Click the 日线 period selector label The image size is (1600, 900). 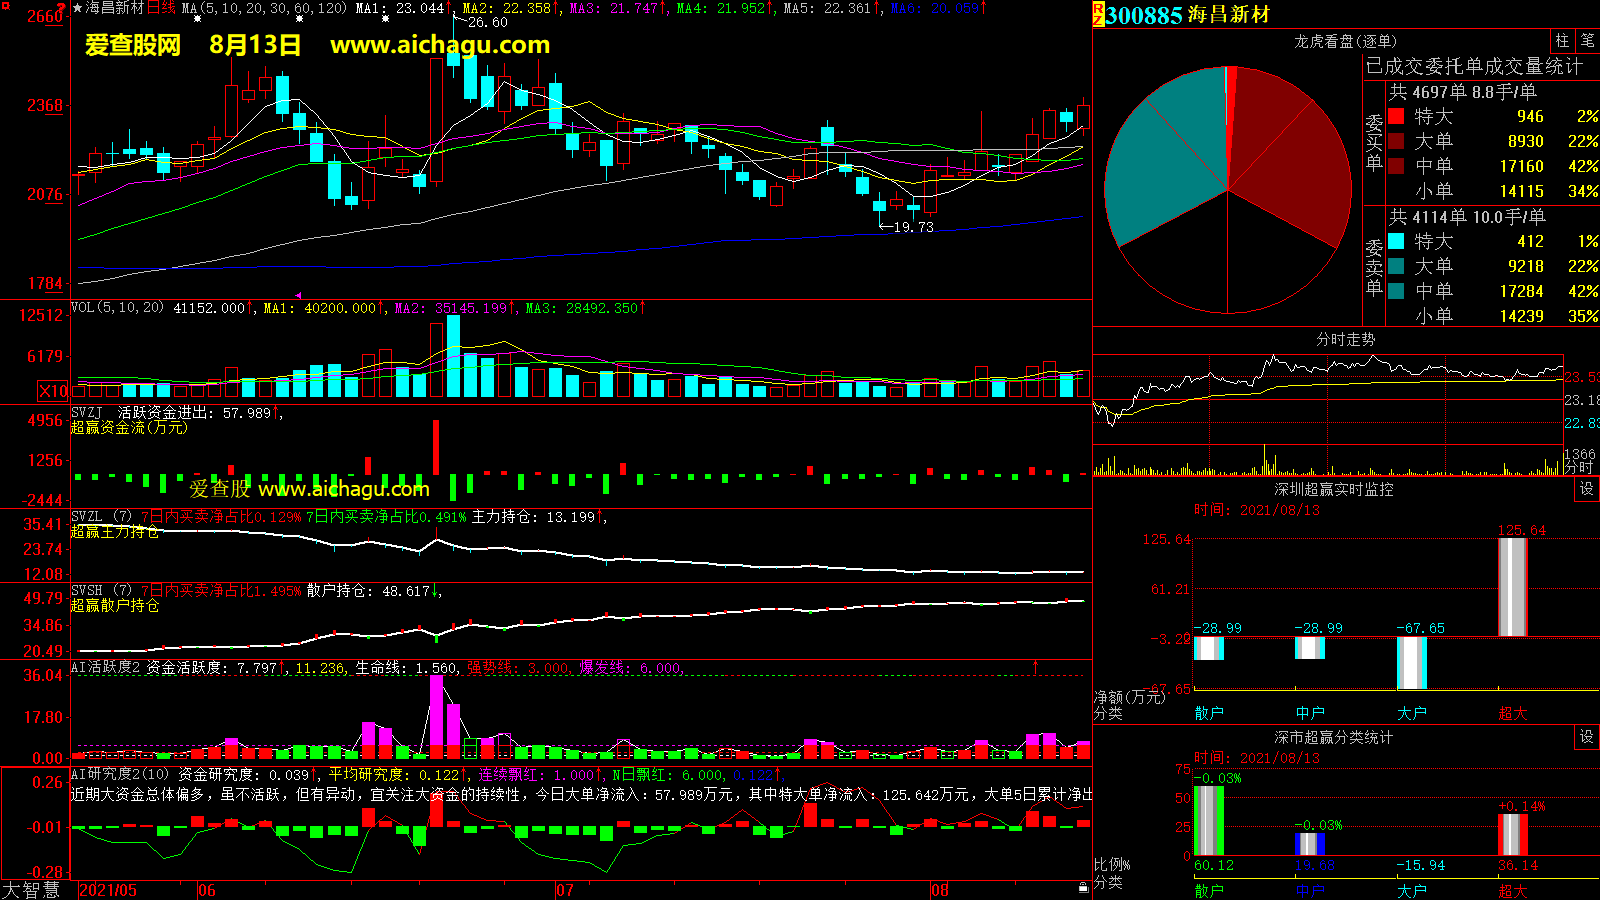point(161,8)
